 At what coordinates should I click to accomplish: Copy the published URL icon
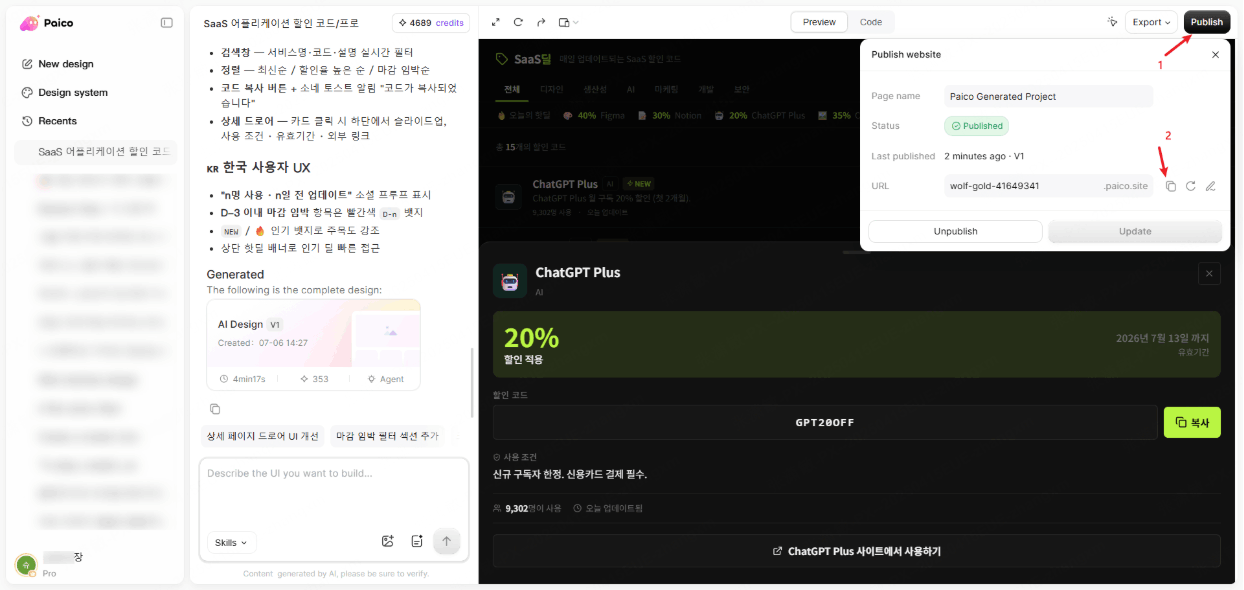(x=1171, y=186)
